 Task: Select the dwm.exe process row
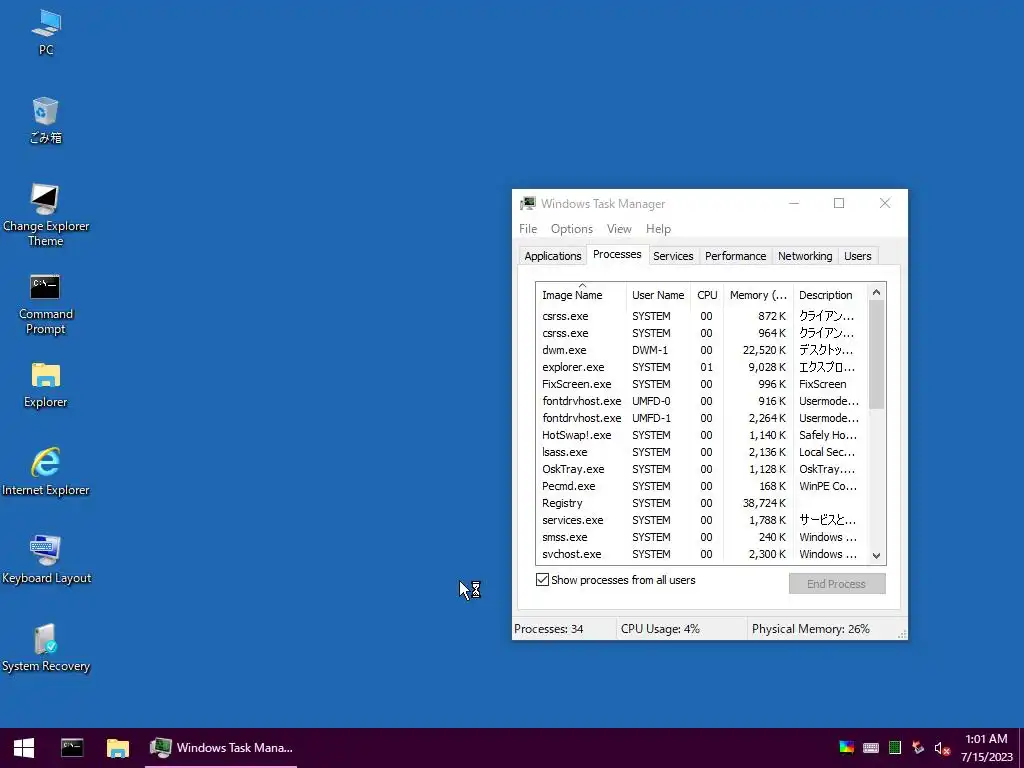[x=701, y=350]
